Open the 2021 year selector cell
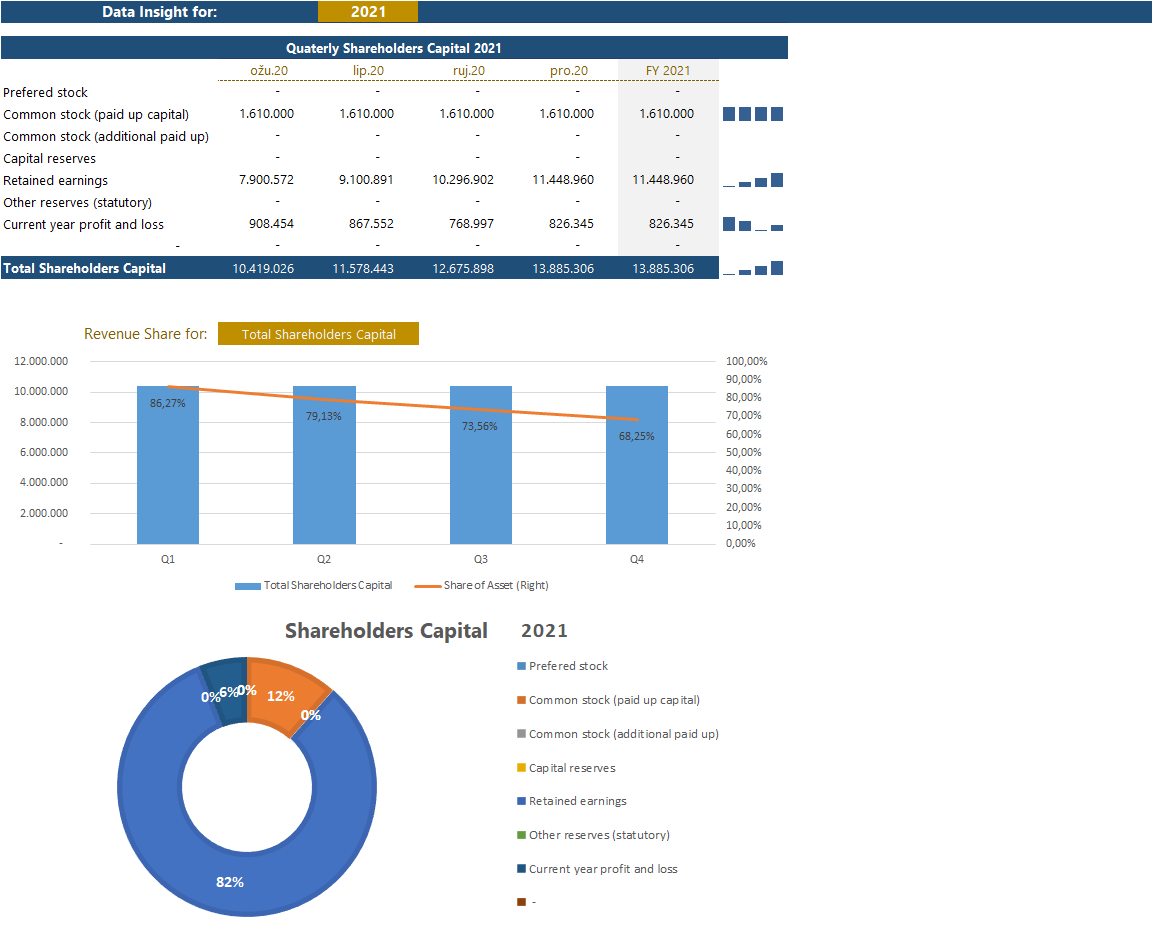 367,12
